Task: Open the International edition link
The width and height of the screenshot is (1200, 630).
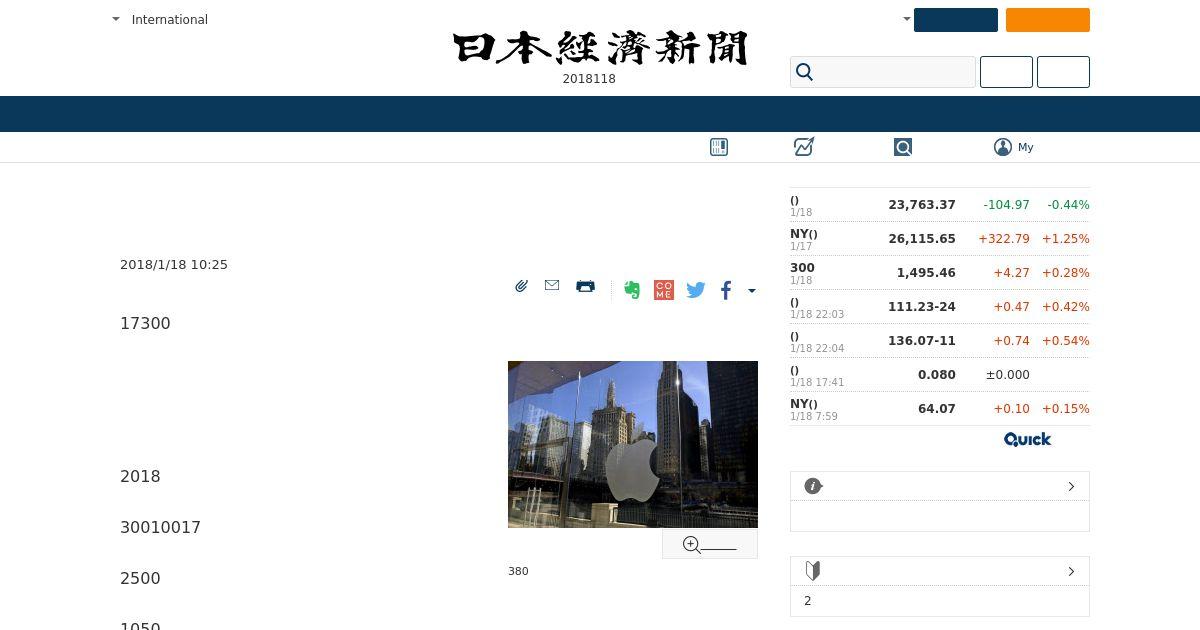Action: point(170,19)
